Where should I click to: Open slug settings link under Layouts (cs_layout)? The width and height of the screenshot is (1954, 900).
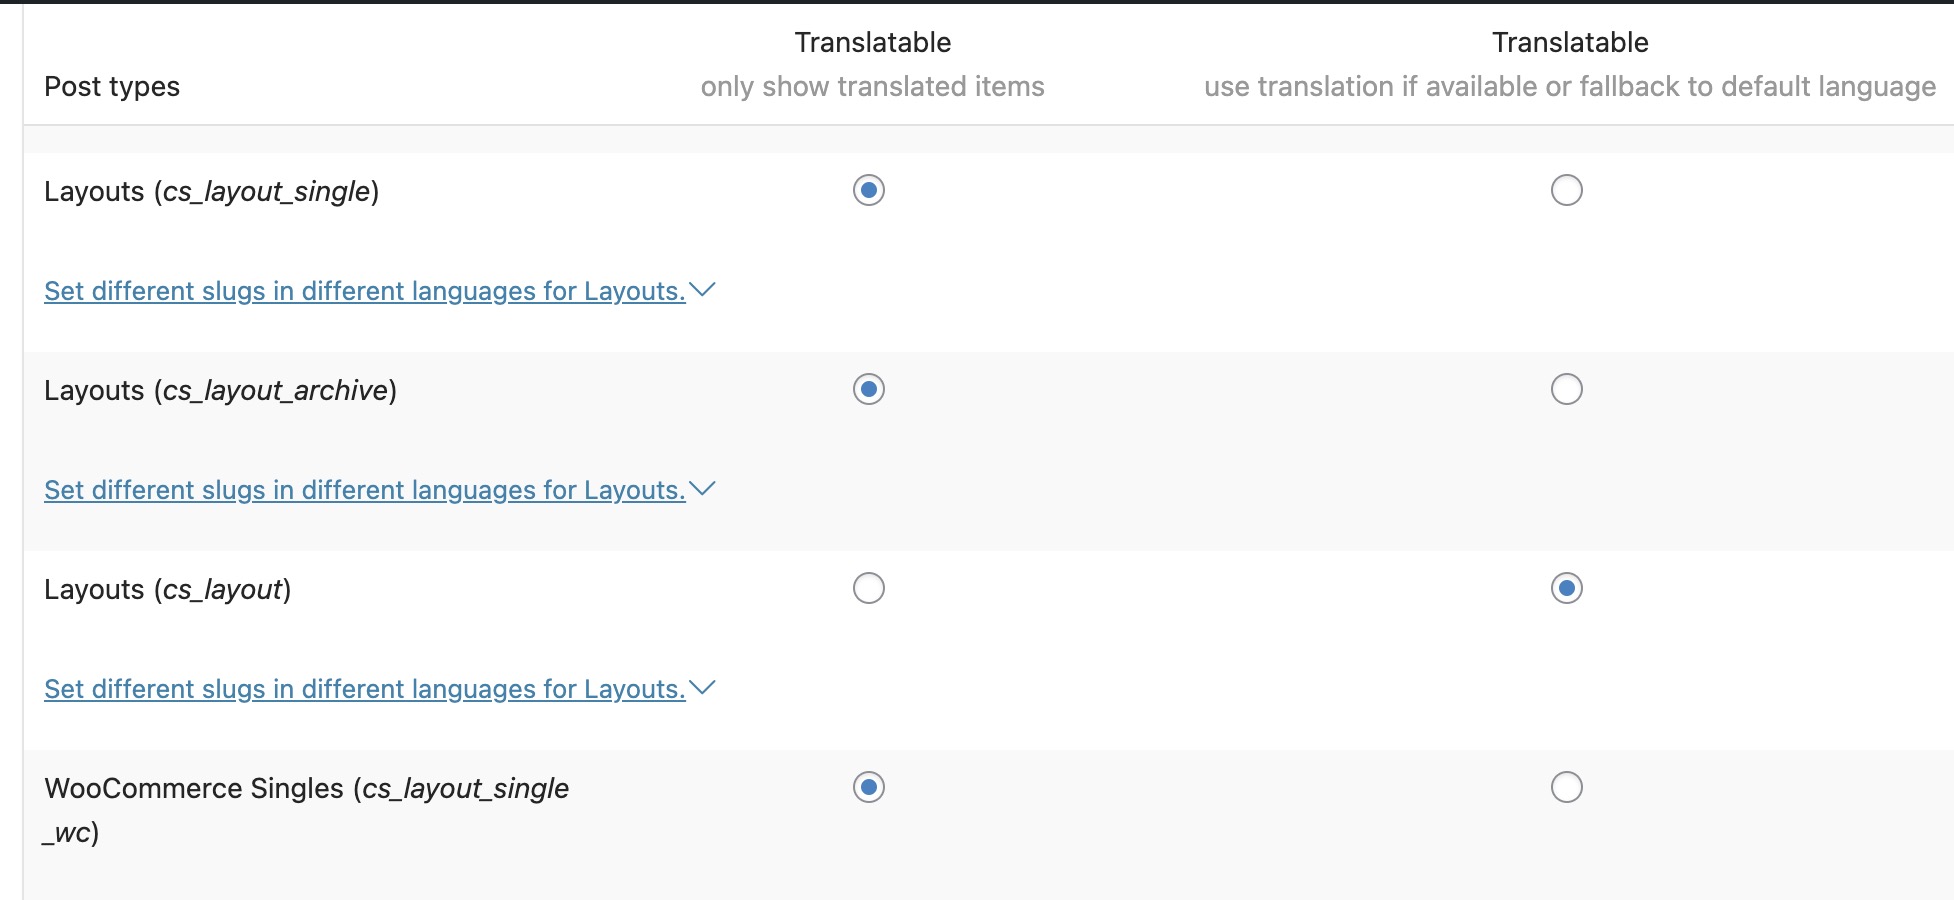364,689
